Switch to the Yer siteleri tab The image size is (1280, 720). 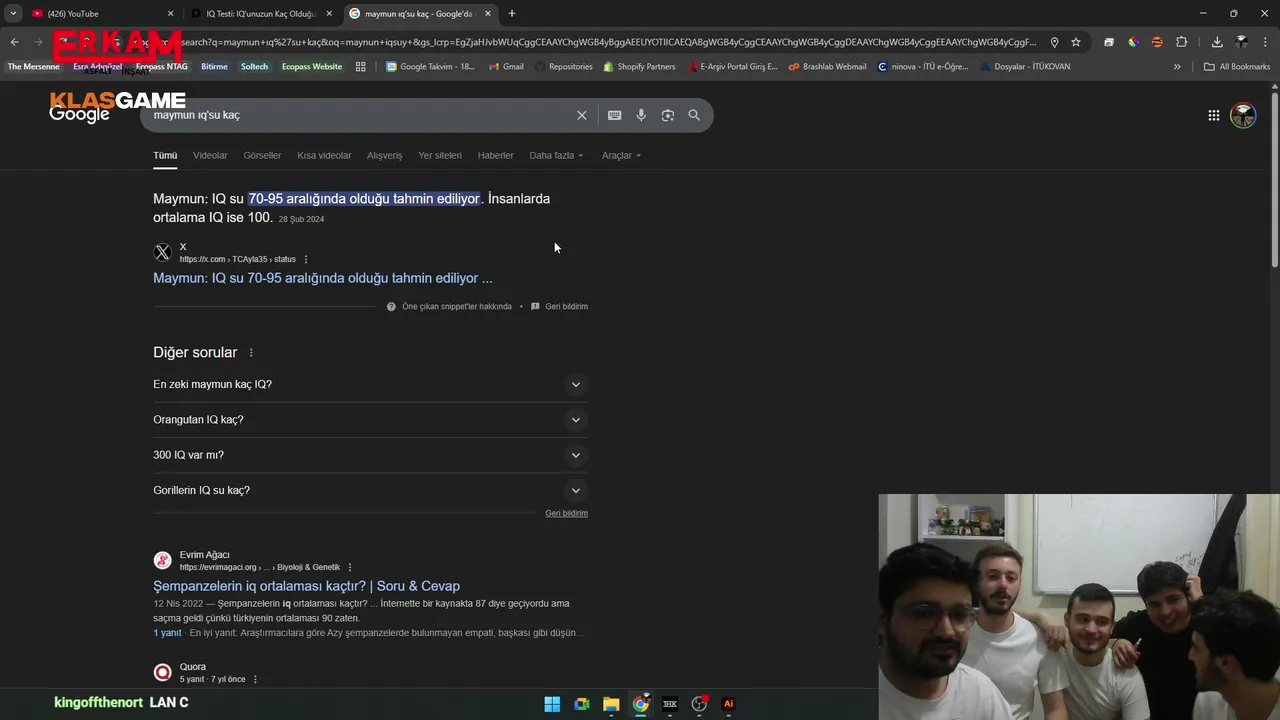440,155
